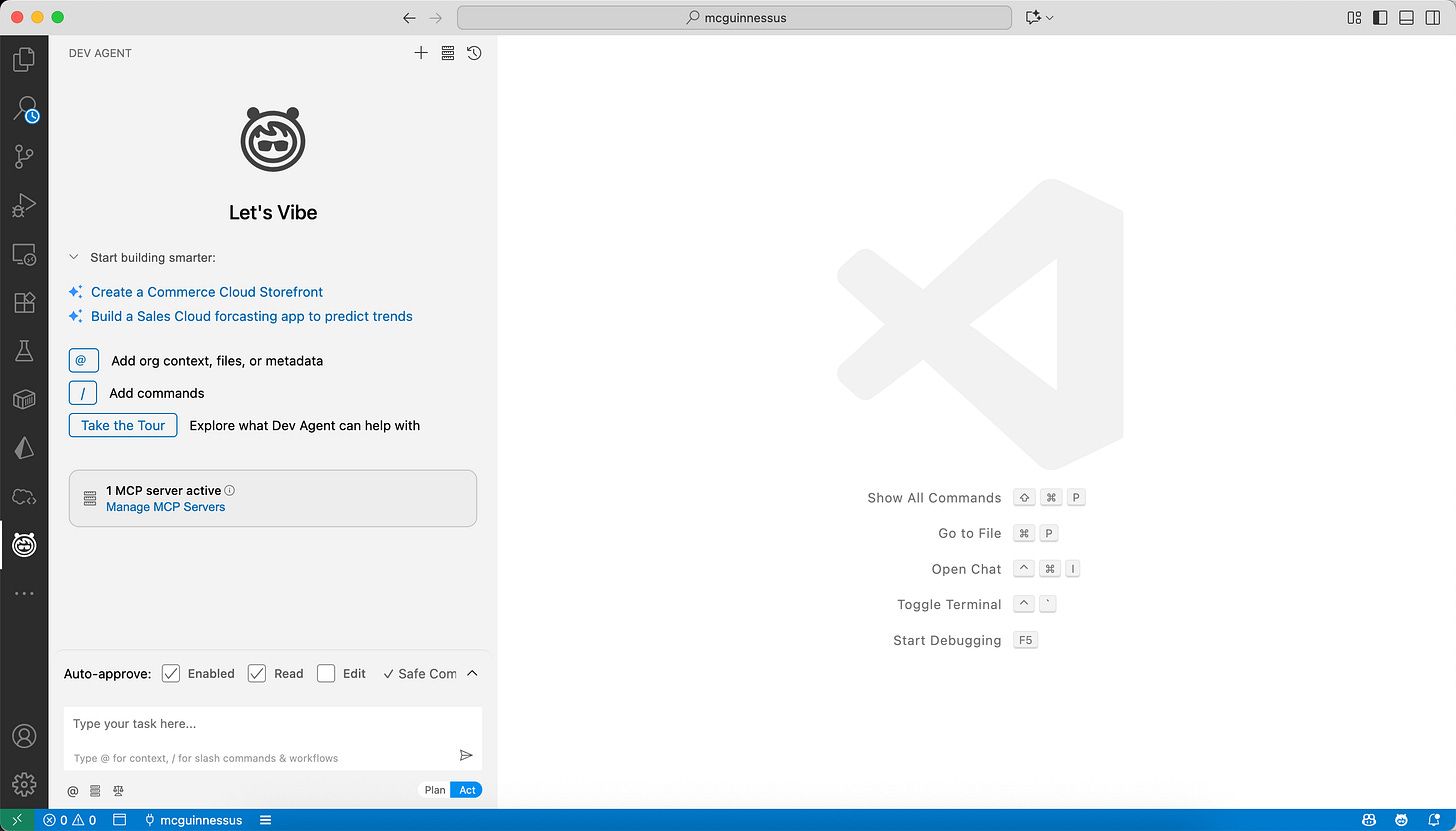Open the Accounts icon in activity bar
The image size is (1456, 831).
[x=24, y=736]
